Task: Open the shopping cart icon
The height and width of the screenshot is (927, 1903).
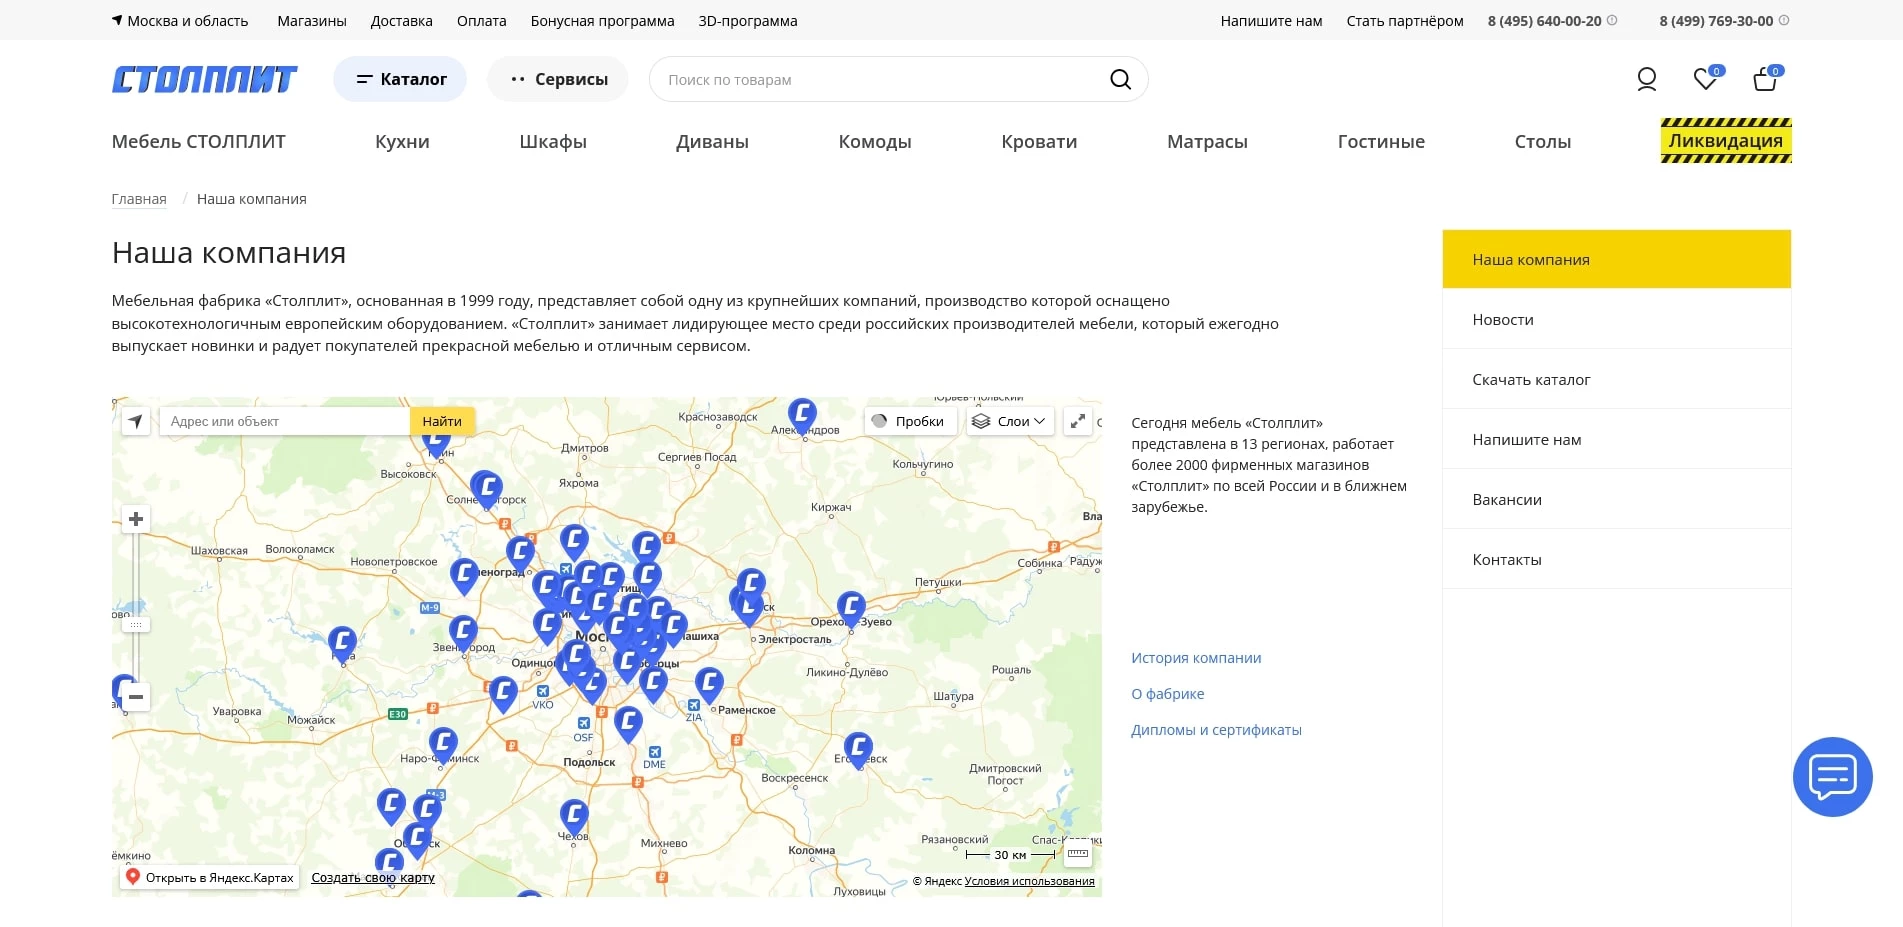Action: pyautogui.click(x=1764, y=80)
